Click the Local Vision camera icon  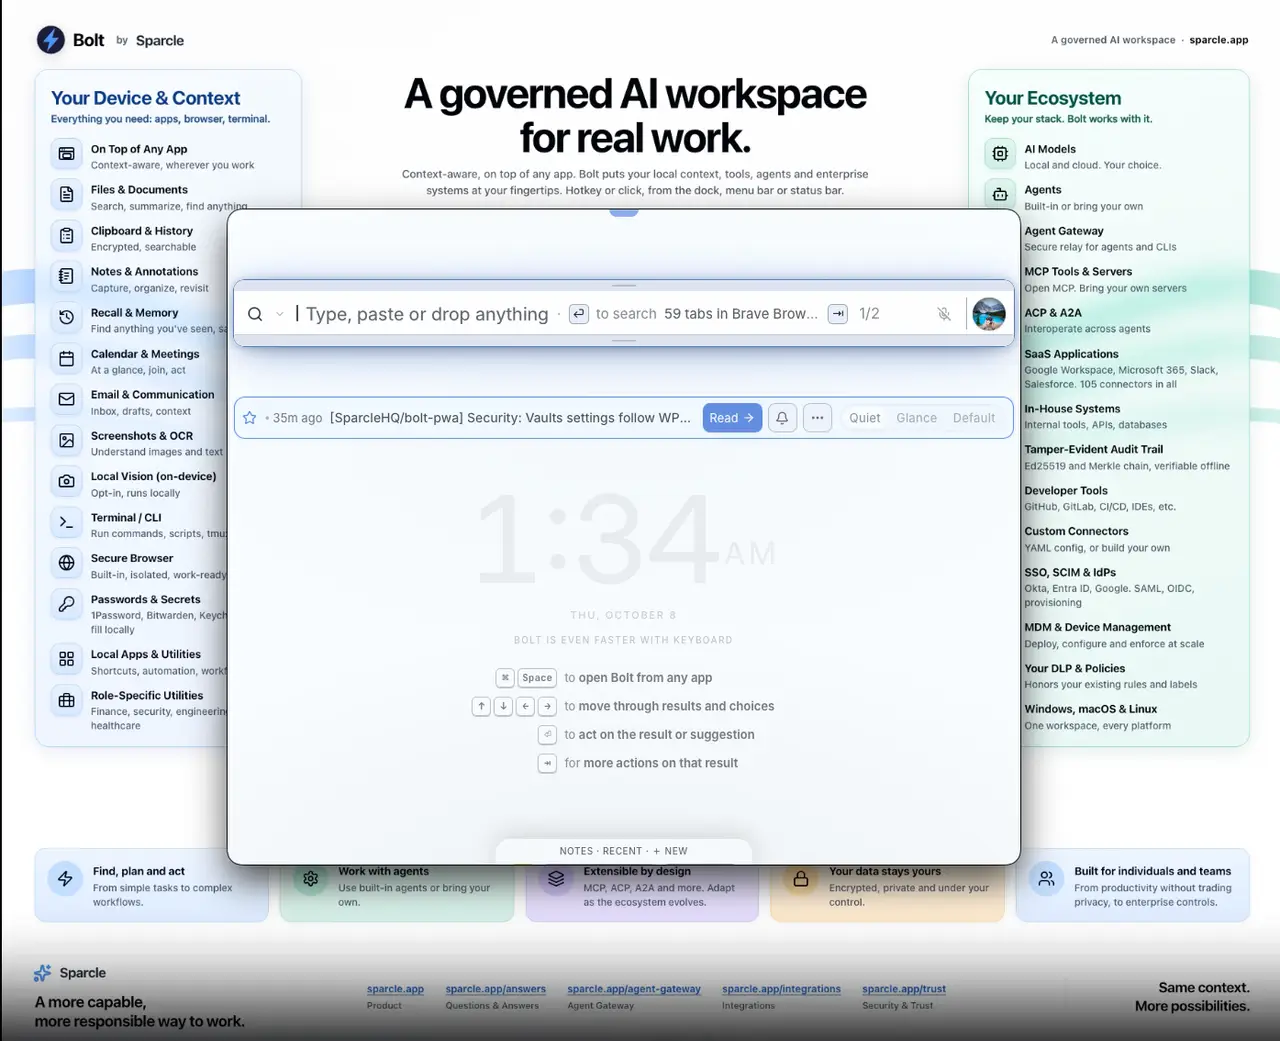[67, 481]
